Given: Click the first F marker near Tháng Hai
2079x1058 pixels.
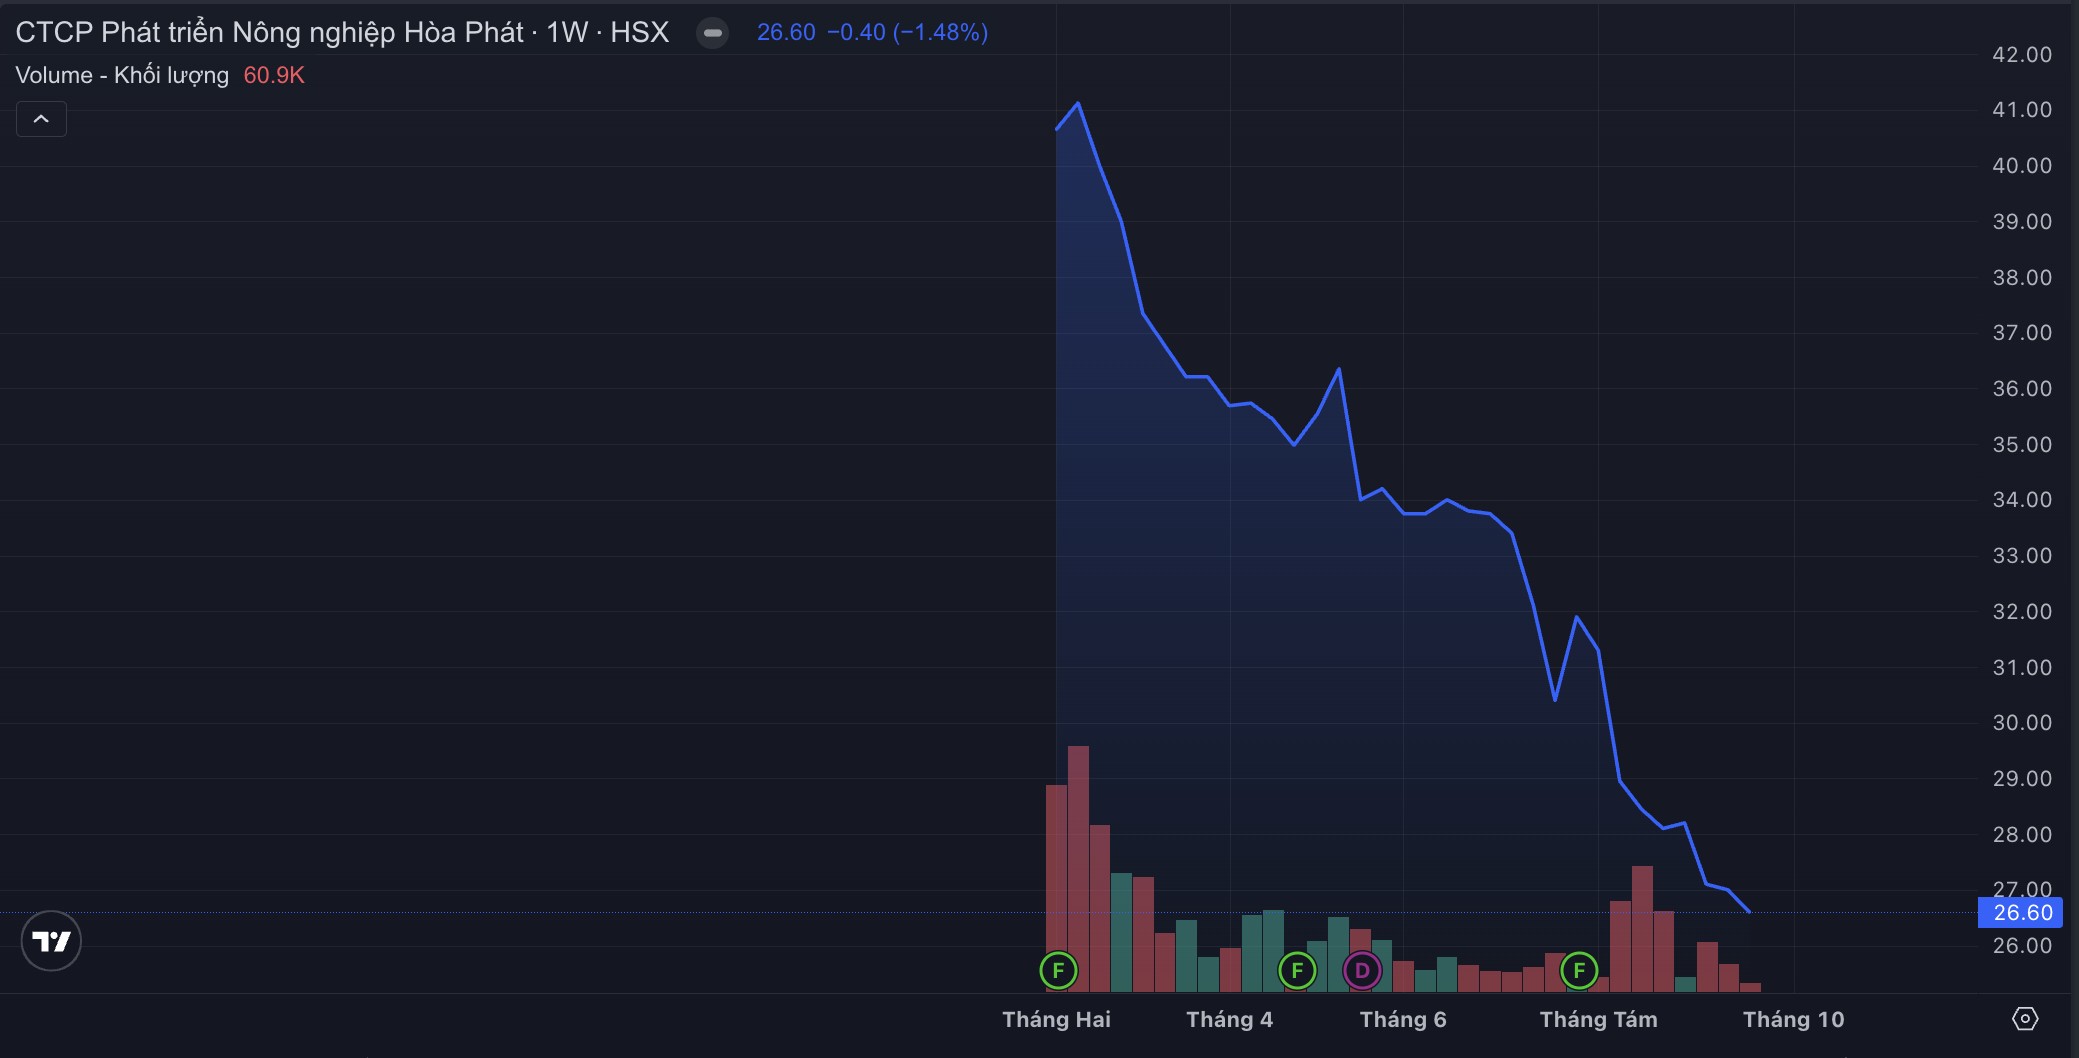Looking at the screenshot, I should pos(1058,970).
